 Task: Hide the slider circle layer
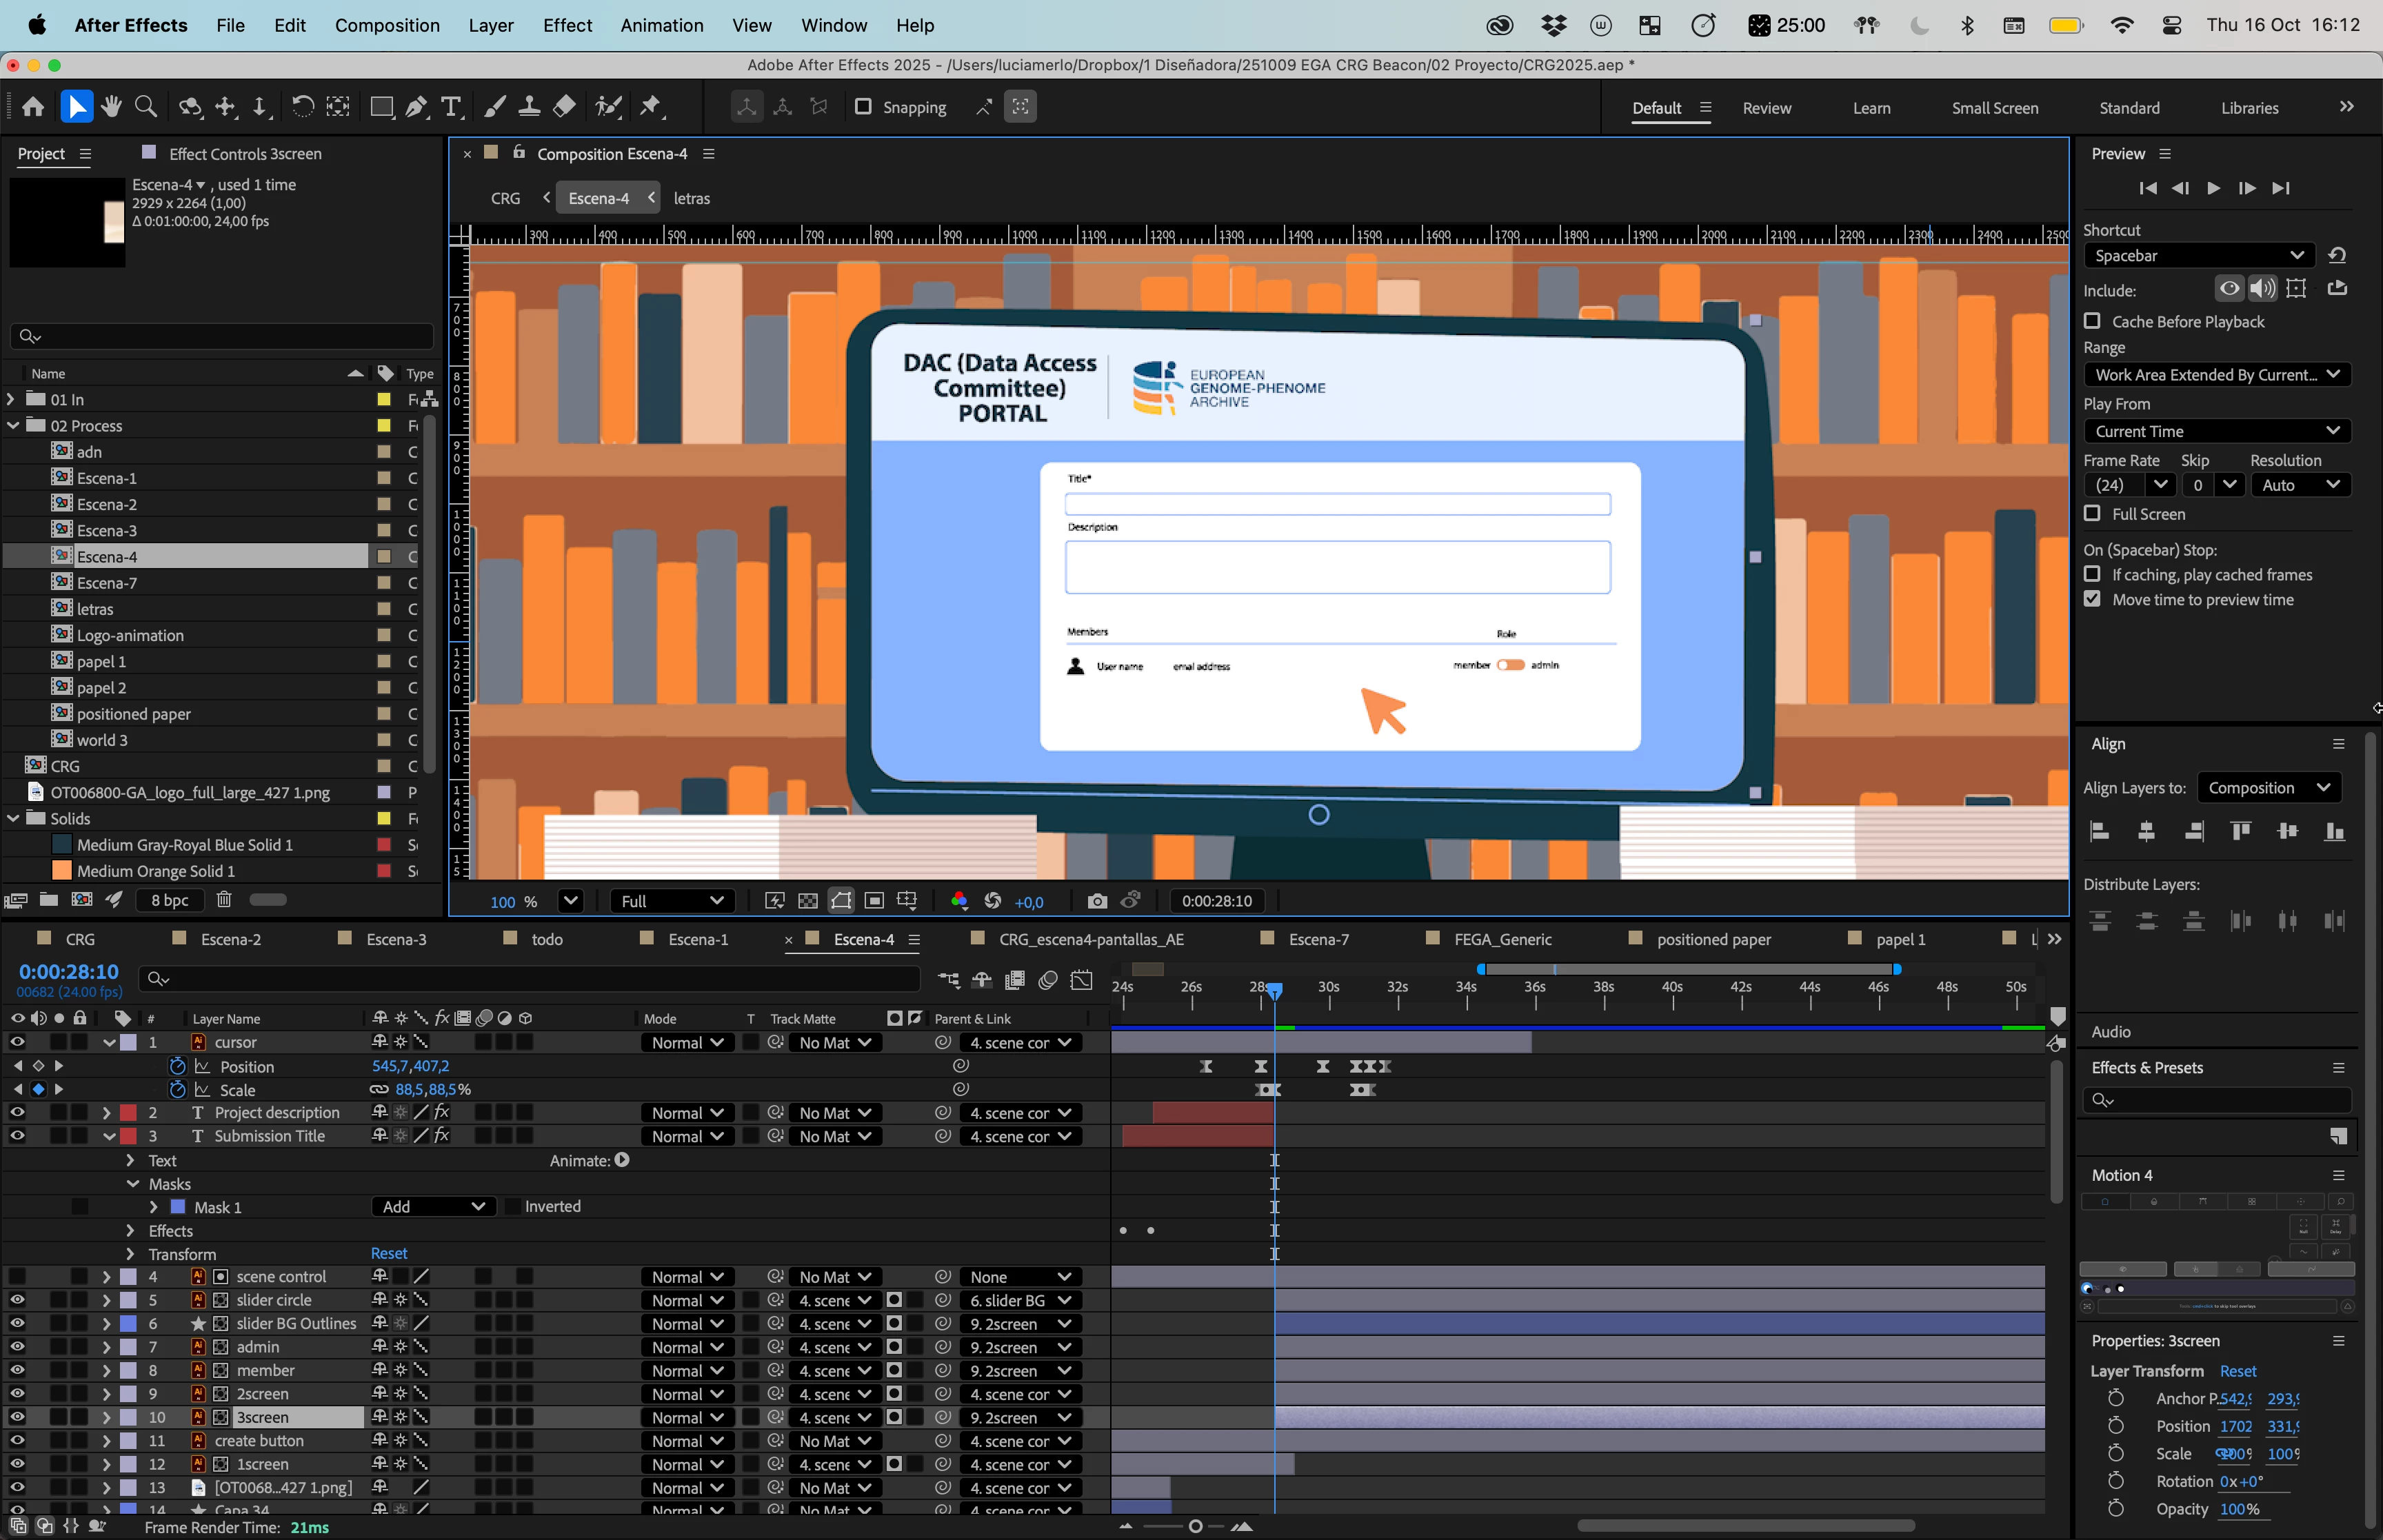pyautogui.click(x=17, y=1300)
